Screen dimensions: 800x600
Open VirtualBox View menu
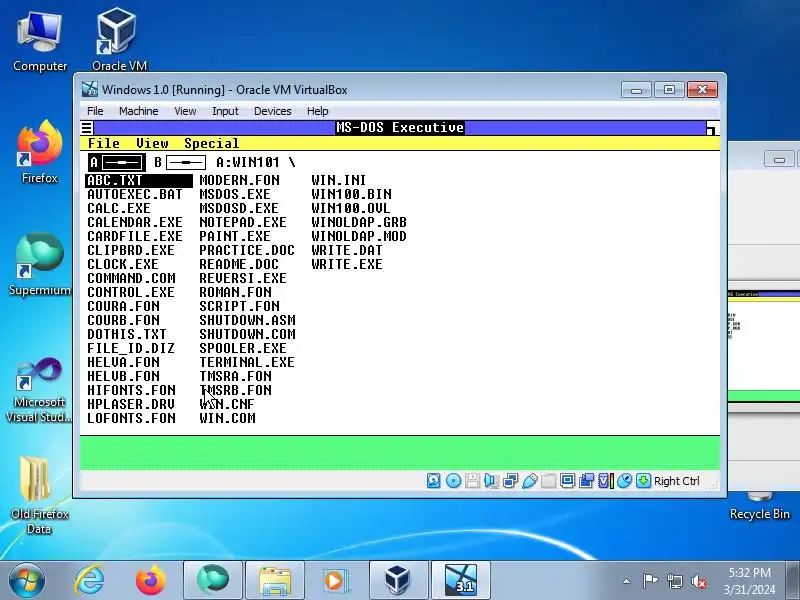(x=185, y=111)
